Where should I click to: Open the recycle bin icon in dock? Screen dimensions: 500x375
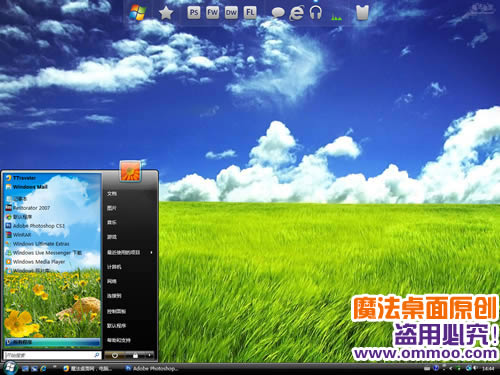[x=362, y=13]
